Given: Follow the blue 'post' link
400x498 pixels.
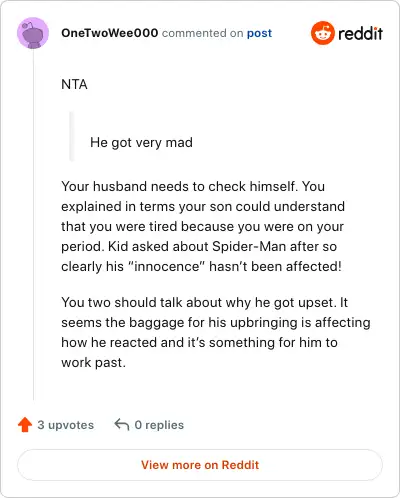Looking at the screenshot, I should (x=259, y=33).
